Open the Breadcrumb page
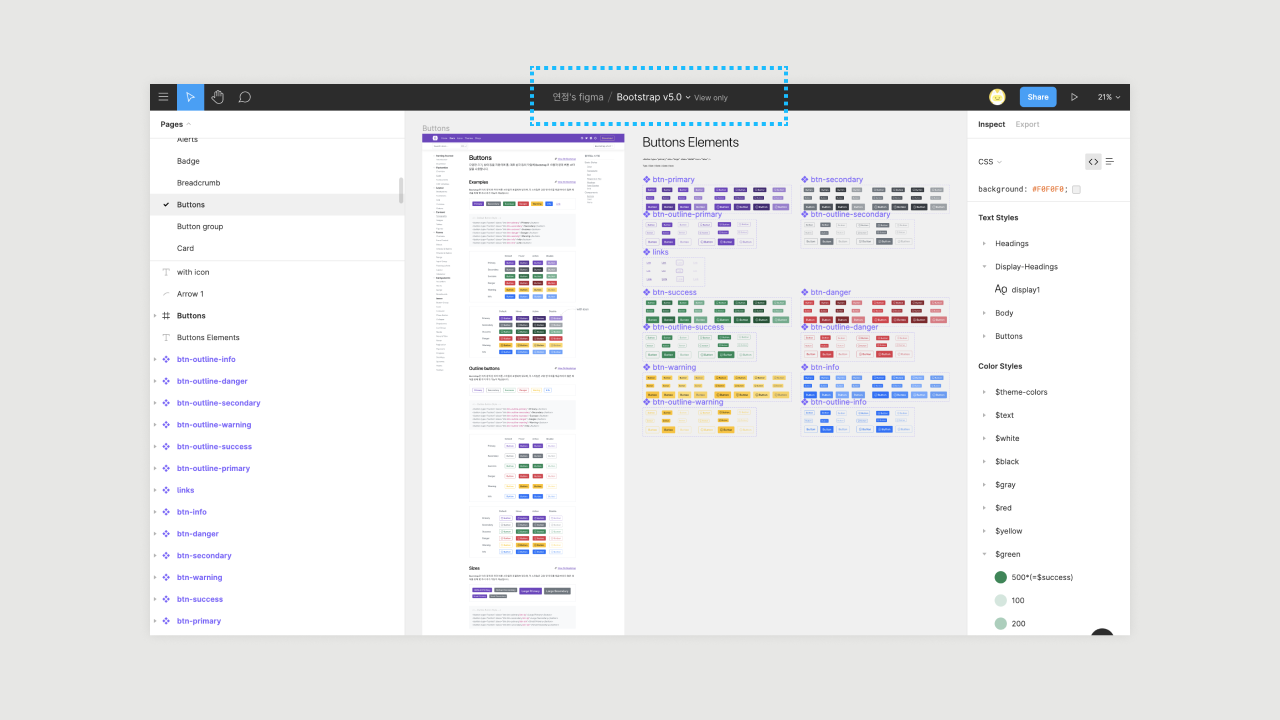The image size is (1280, 720). click(x=198, y=183)
